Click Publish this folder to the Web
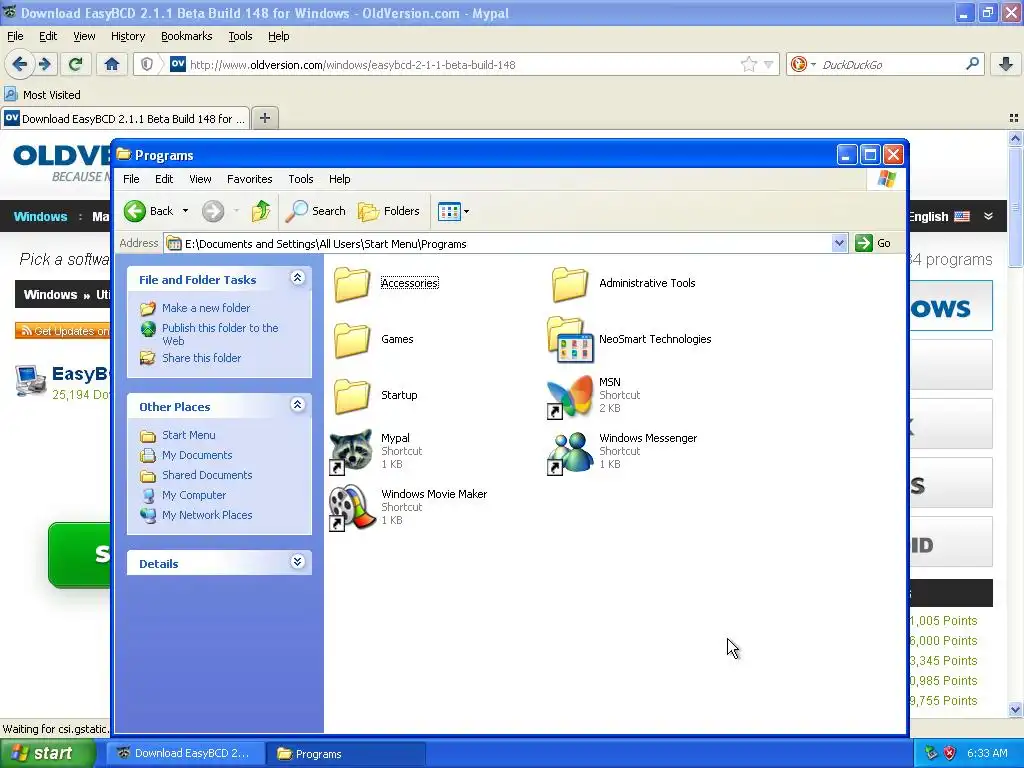 point(220,334)
